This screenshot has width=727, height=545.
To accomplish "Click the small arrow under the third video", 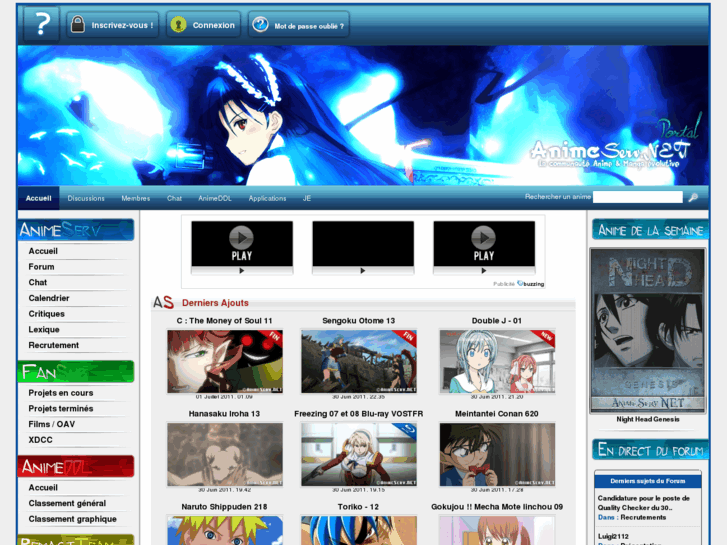I will (x=484, y=271).
